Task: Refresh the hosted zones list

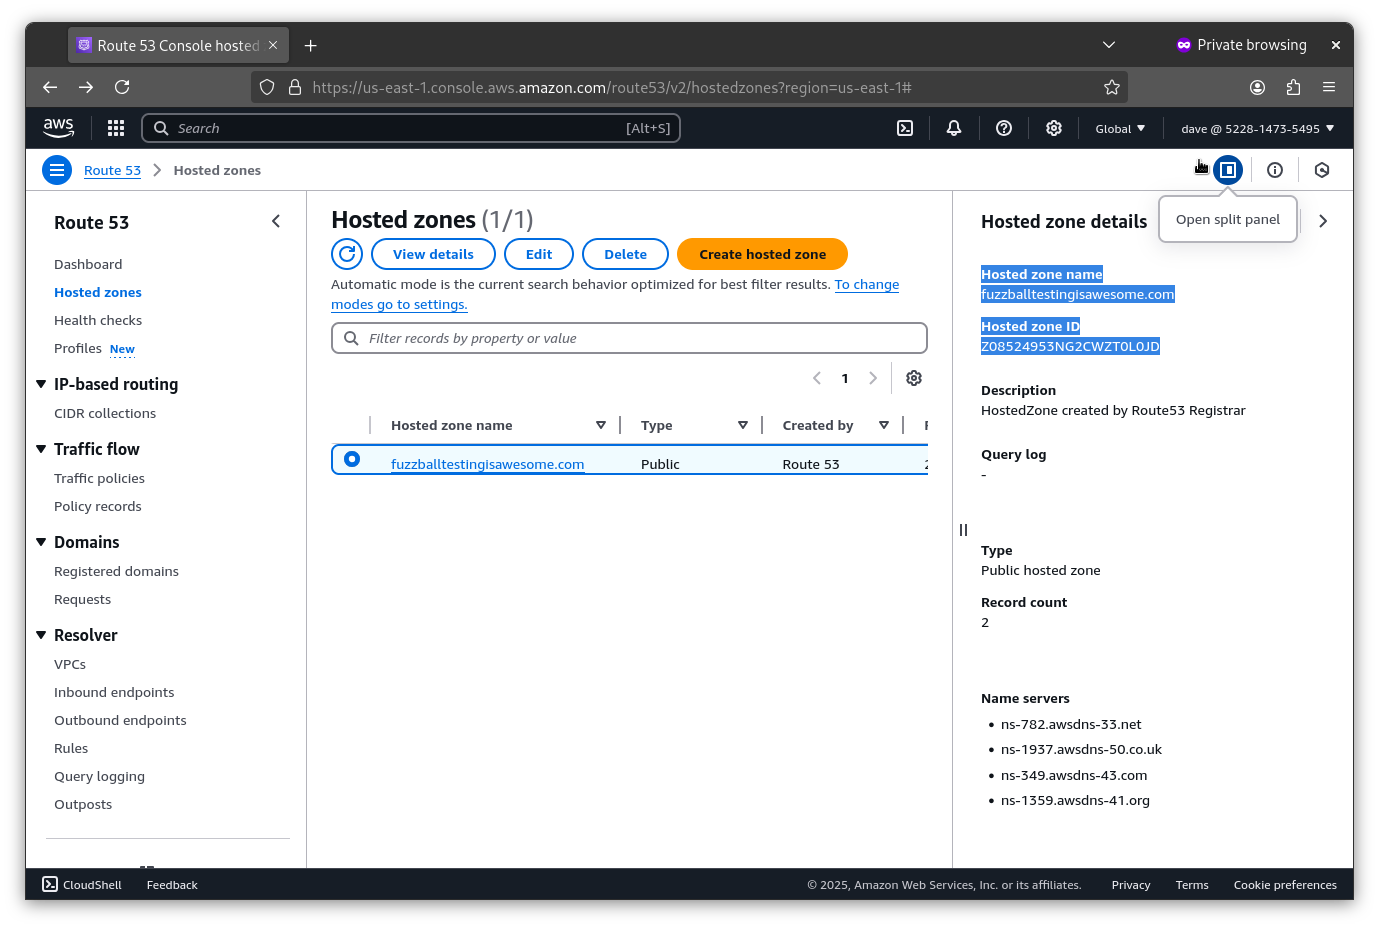Action: pos(347,254)
